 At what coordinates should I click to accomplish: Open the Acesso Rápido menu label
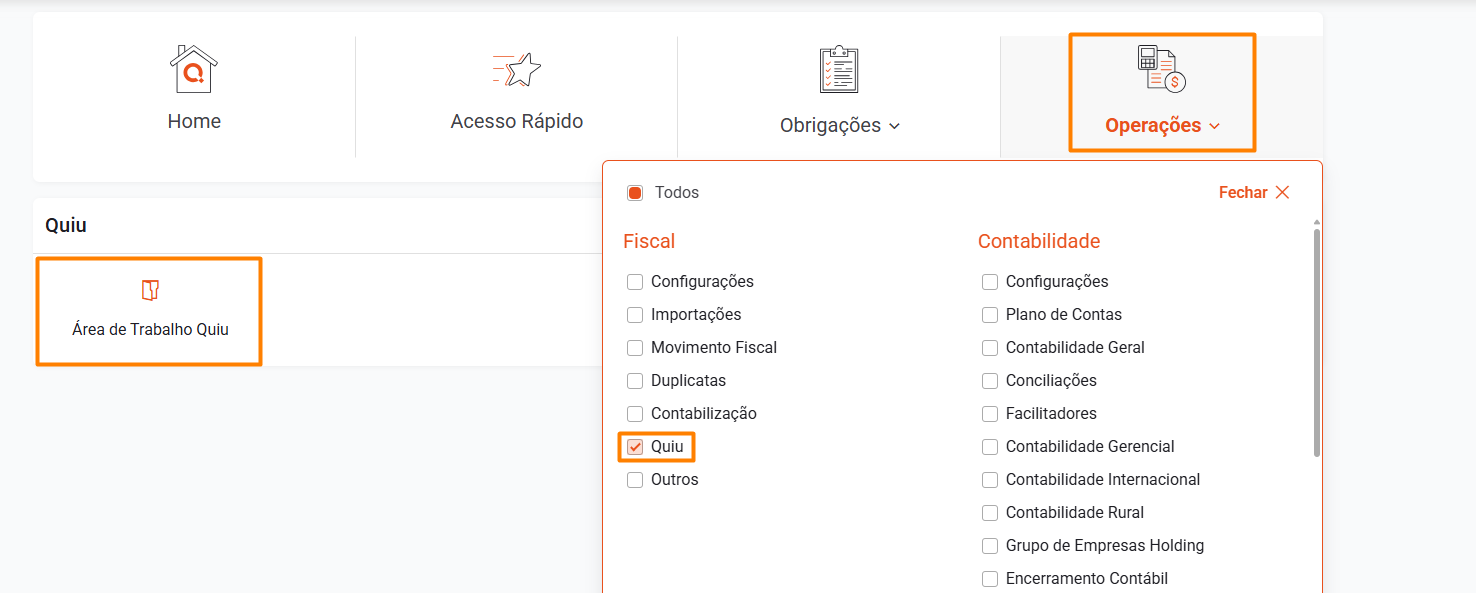pos(517,121)
